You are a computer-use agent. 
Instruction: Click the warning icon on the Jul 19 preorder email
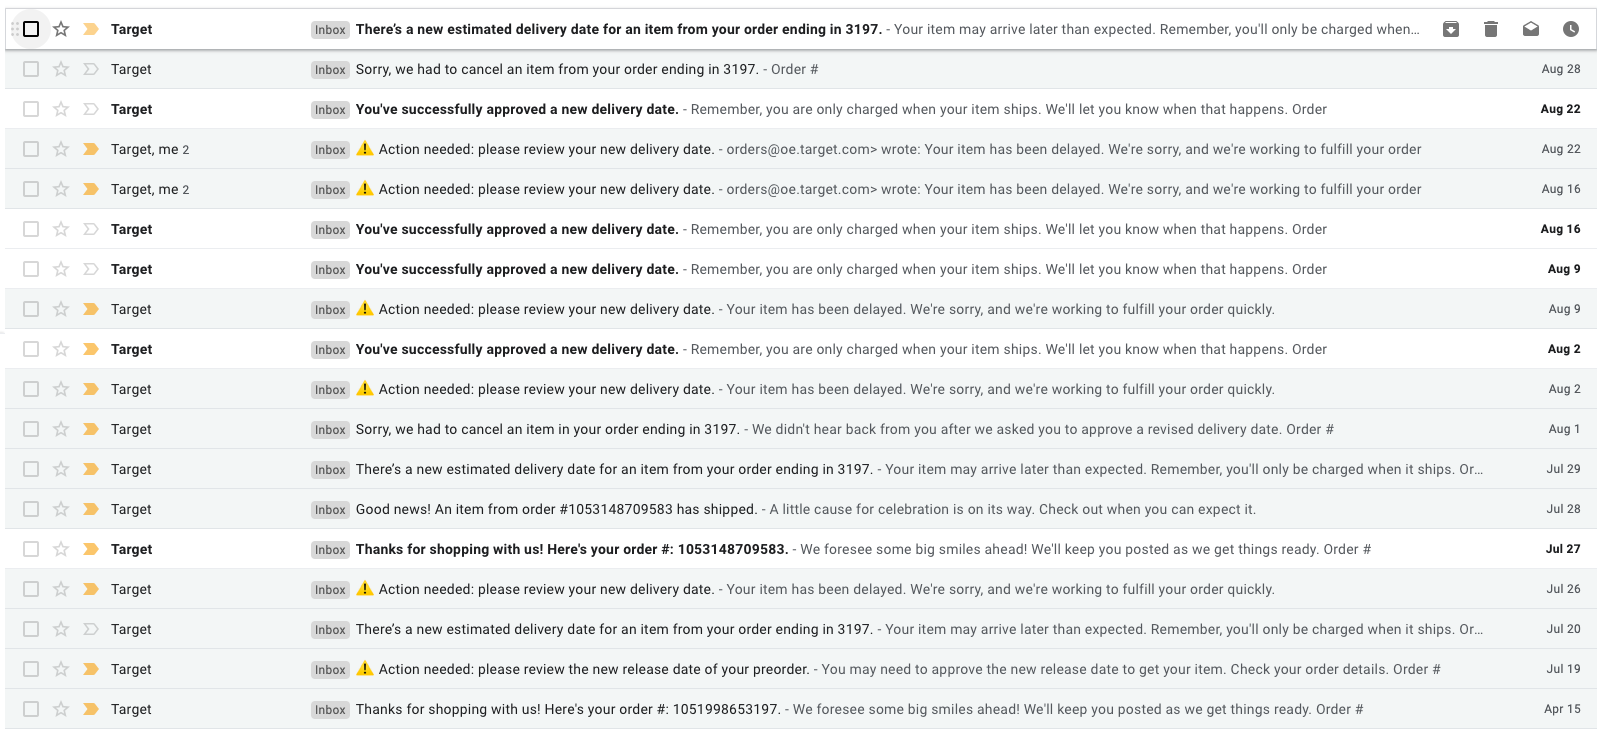tap(365, 669)
